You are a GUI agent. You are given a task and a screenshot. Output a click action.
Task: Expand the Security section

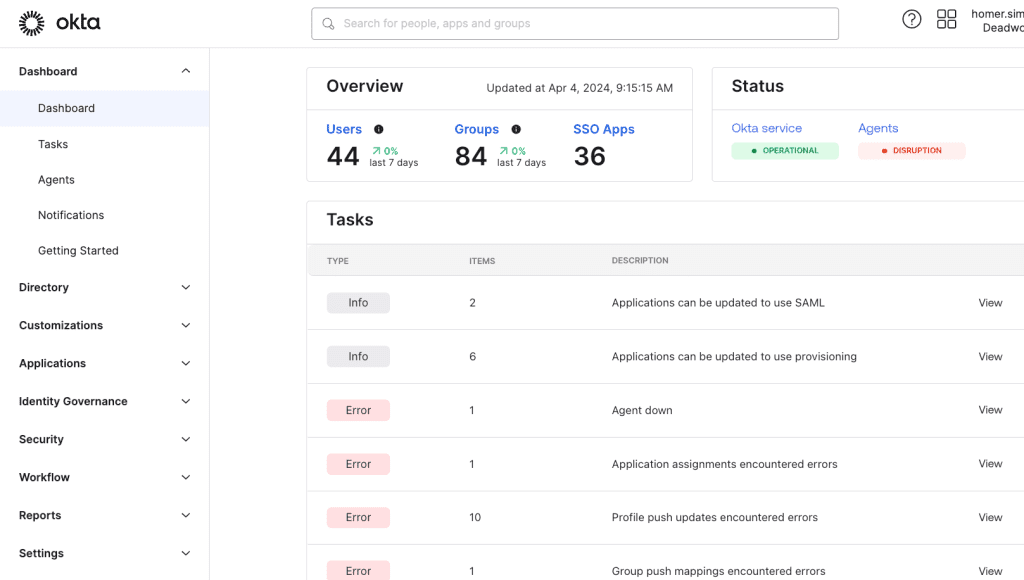(x=104, y=439)
